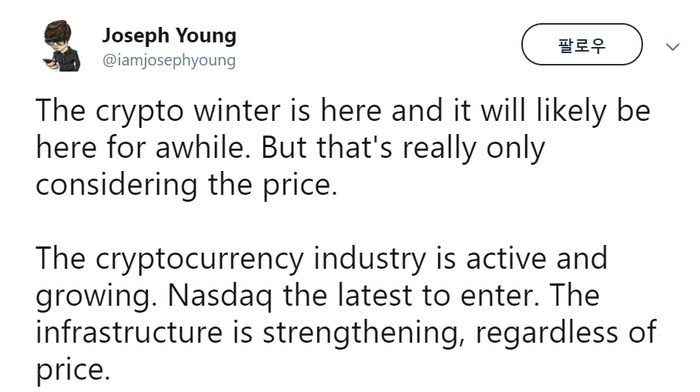700x392 pixels.
Task: Click the word 'strengthening,' in the tweet
Action: point(364,333)
